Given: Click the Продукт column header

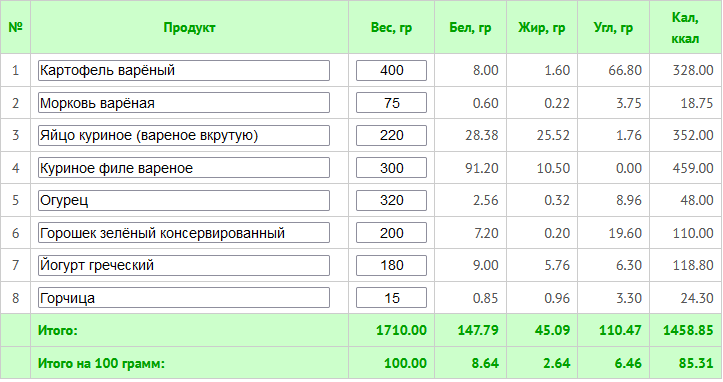Looking at the screenshot, I should click(x=189, y=28).
